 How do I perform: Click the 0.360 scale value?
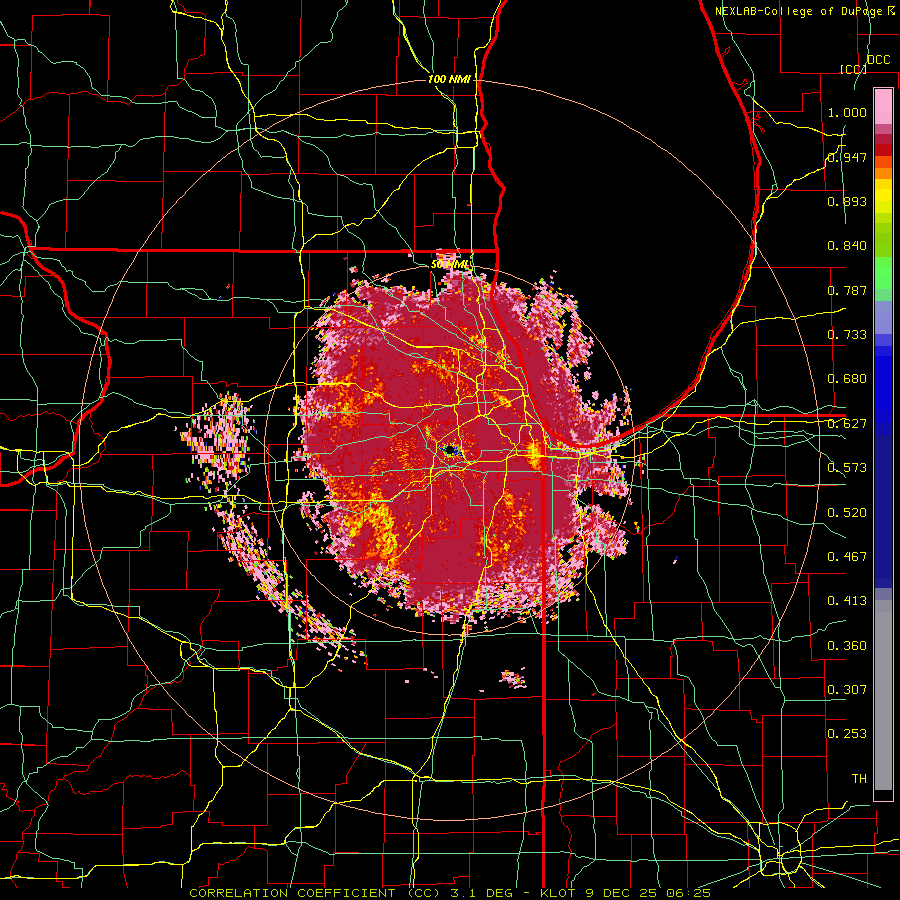pos(847,646)
